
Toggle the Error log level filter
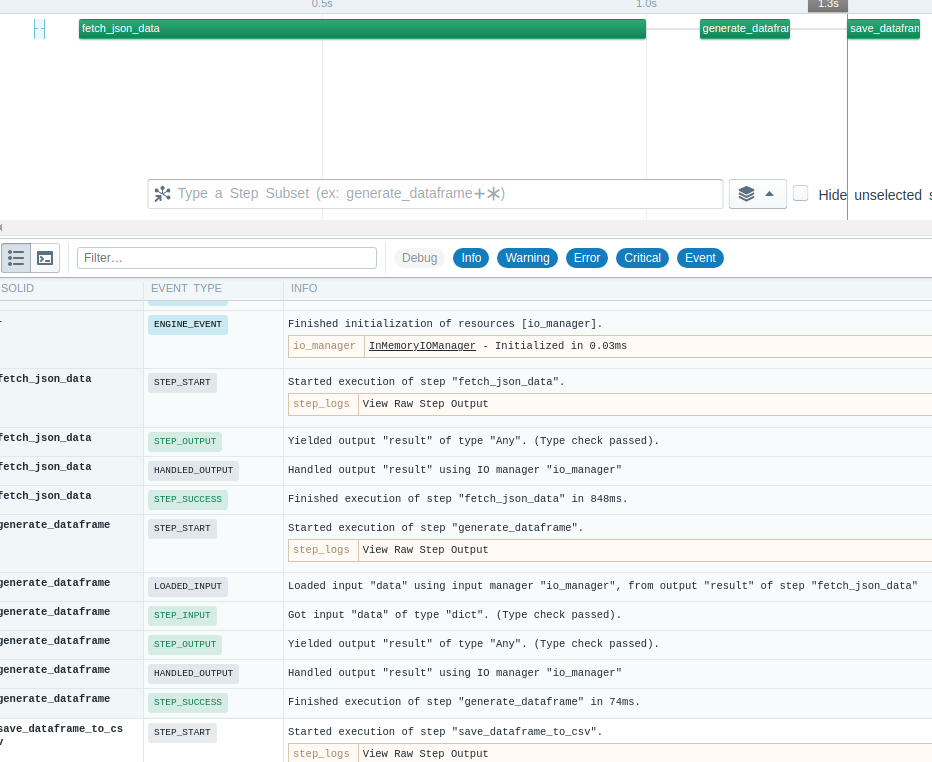coord(587,258)
